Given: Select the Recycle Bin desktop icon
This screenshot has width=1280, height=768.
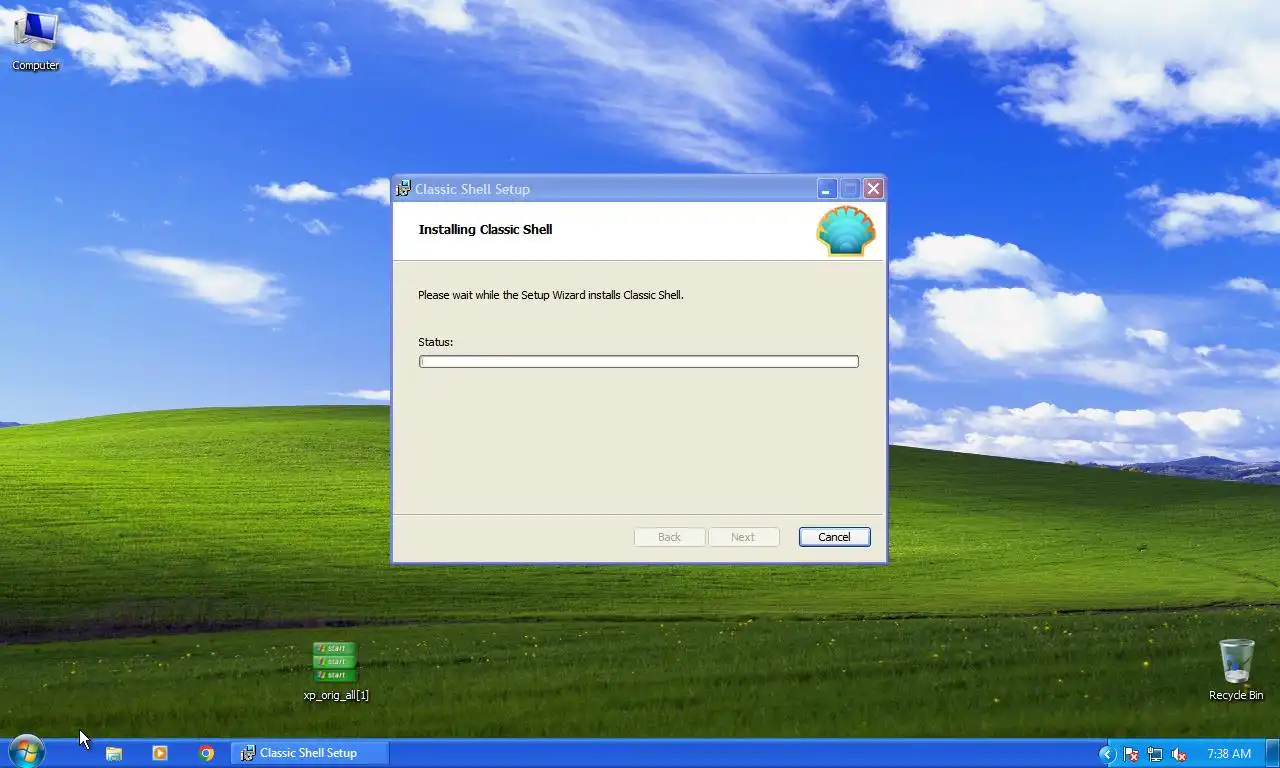Looking at the screenshot, I should [x=1236, y=670].
